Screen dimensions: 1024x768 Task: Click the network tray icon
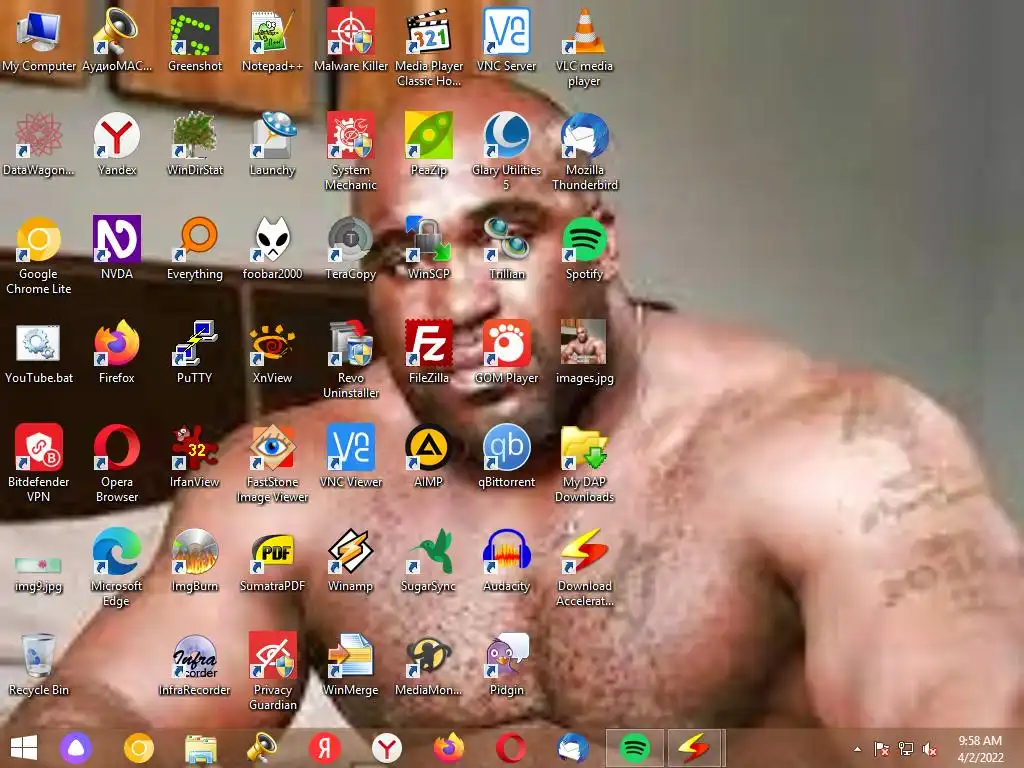pos(906,749)
